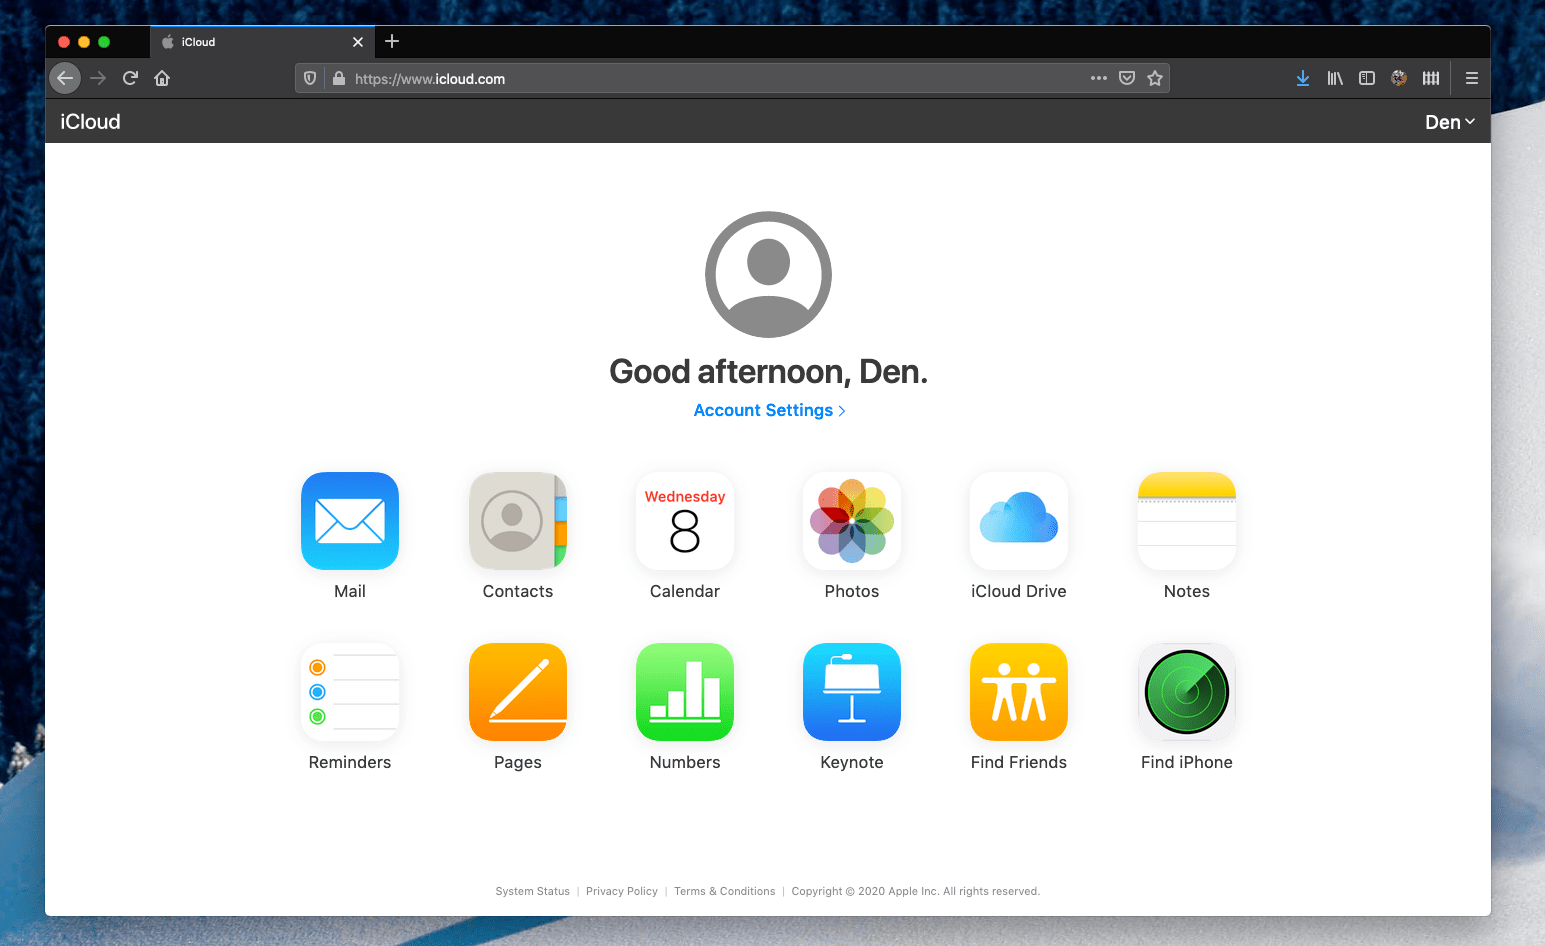Open the Firefox hamburger menu
Image resolution: width=1545 pixels, height=946 pixels.
[1472, 78]
